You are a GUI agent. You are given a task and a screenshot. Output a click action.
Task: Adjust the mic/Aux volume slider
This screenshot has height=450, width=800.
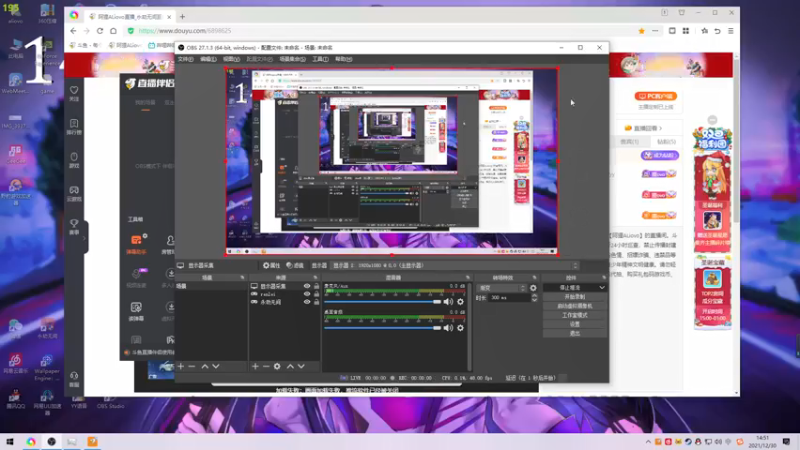coord(383,302)
